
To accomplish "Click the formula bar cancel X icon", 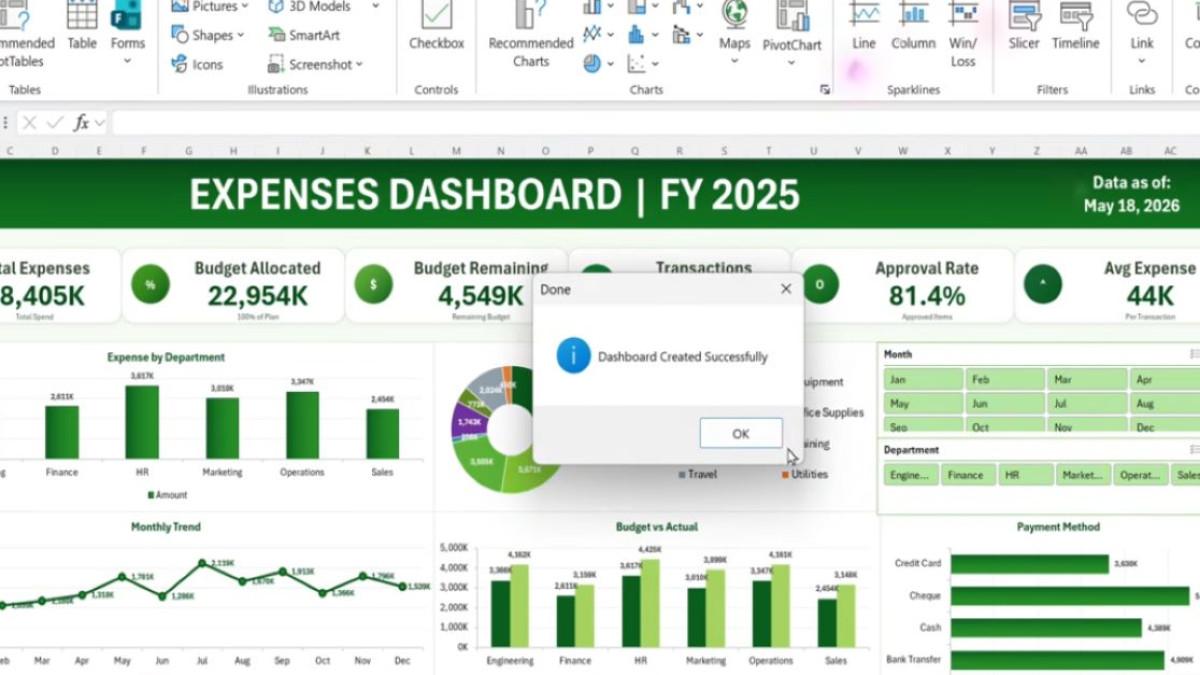I will click(29, 123).
